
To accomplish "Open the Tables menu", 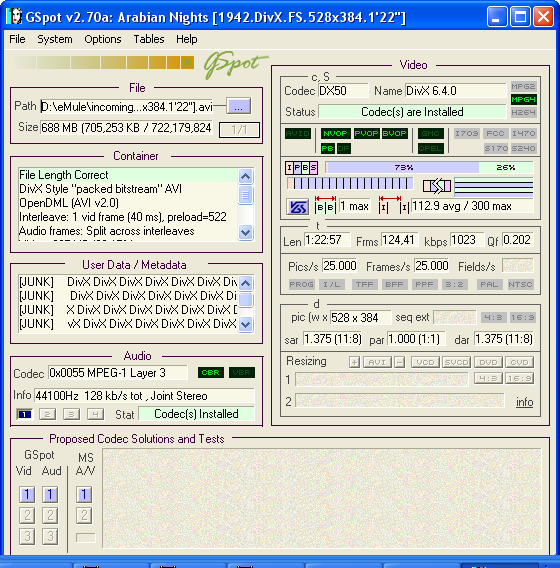I will coord(149,39).
